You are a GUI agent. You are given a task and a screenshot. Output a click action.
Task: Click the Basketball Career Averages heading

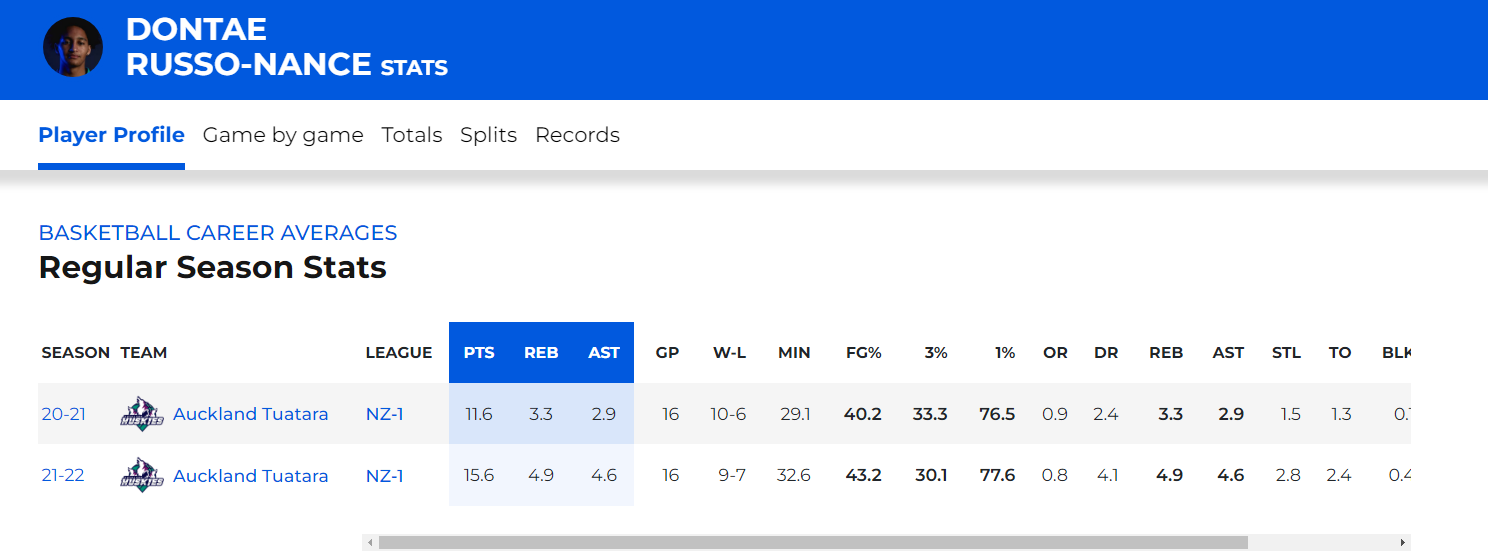pyautogui.click(x=217, y=233)
